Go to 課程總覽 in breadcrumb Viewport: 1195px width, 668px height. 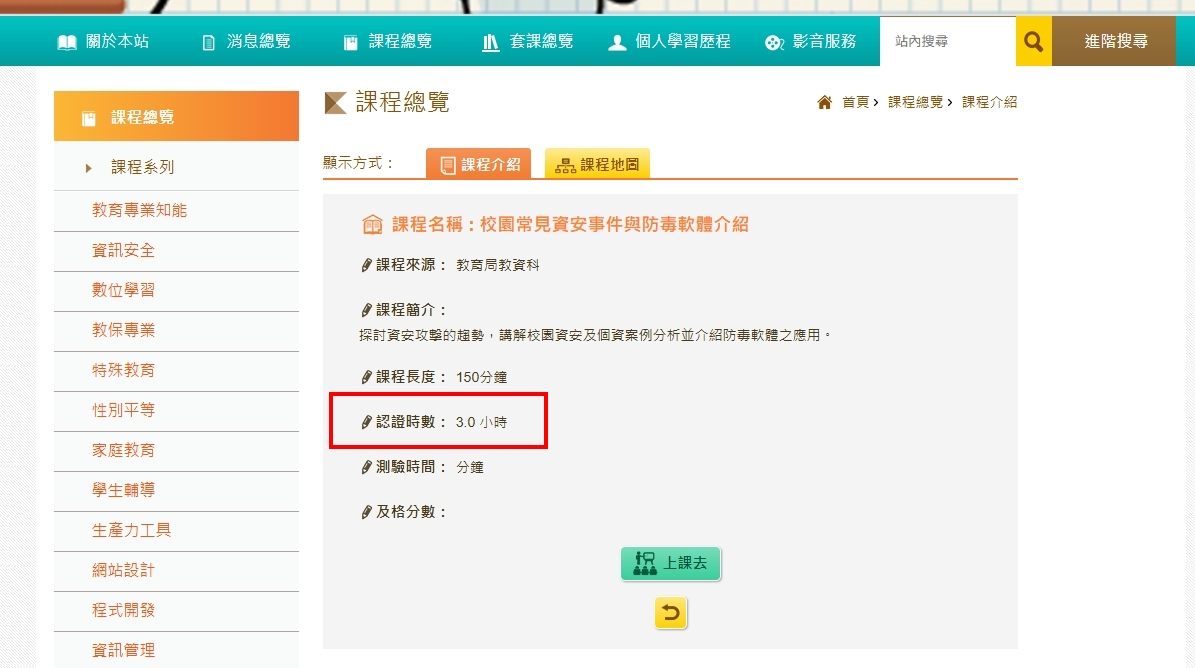(x=915, y=102)
